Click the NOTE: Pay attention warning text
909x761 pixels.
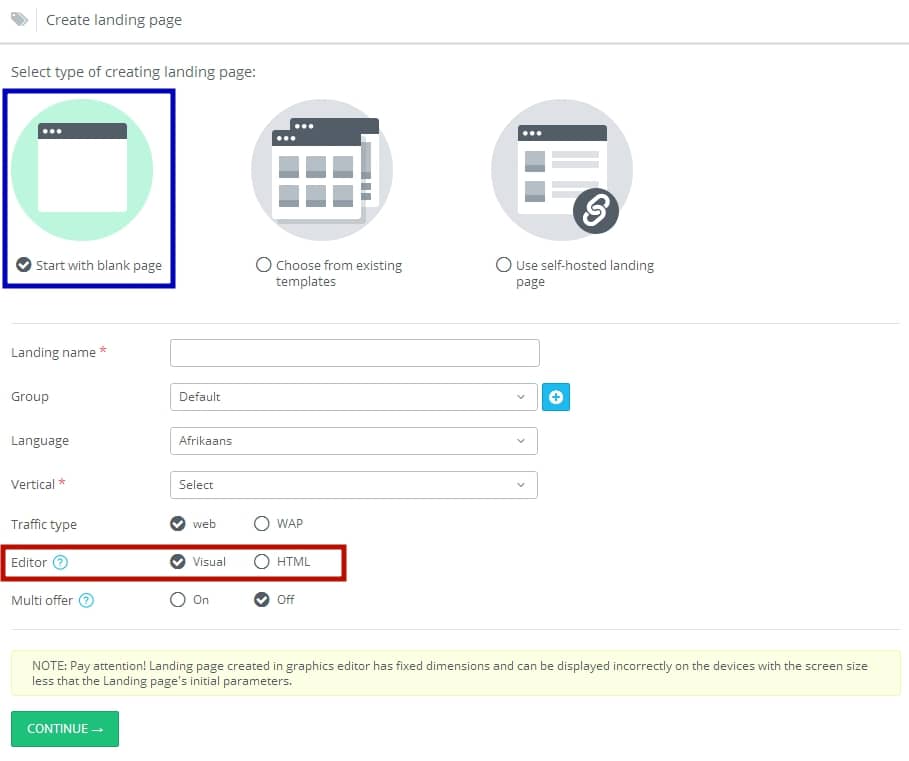tap(450, 673)
